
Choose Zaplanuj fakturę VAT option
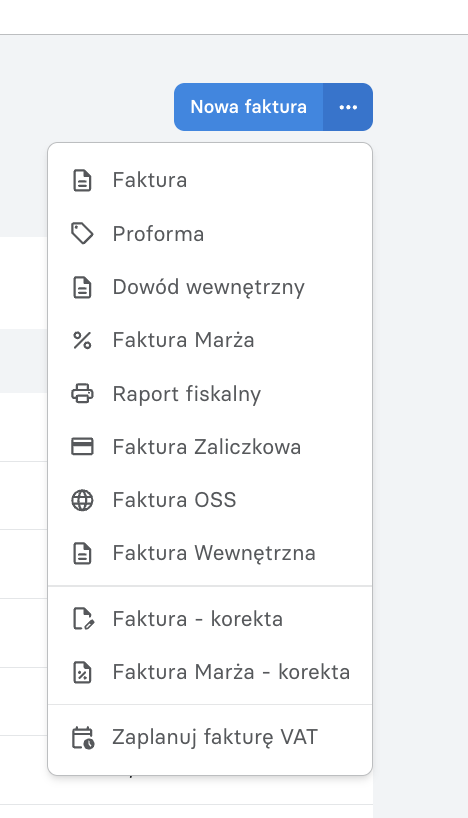210,738
